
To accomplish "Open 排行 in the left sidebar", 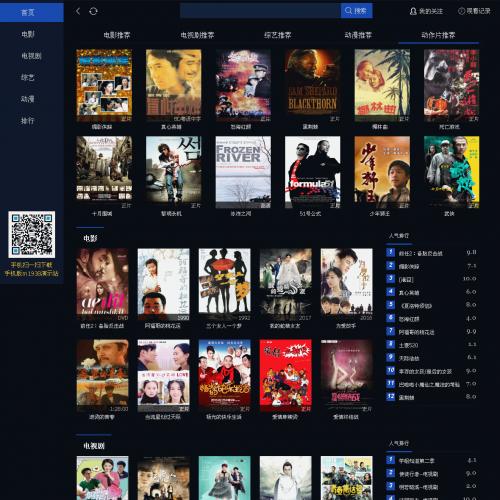I will tap(28, 121).
